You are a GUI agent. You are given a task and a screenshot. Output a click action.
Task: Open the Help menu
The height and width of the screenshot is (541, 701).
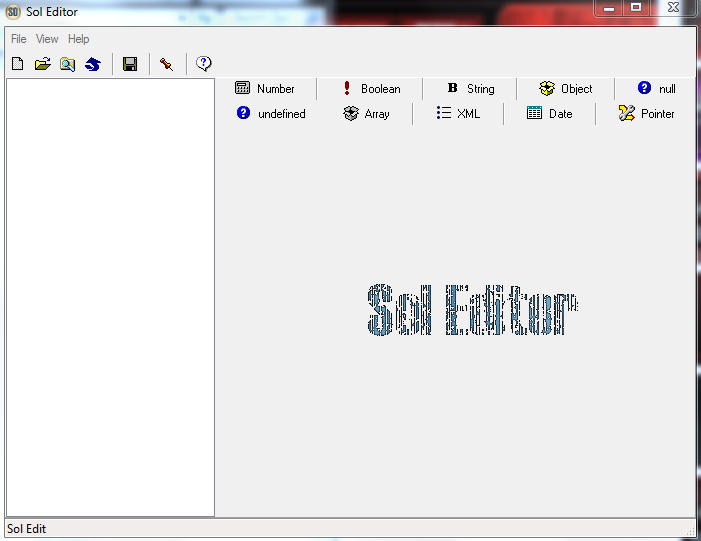pyautogui.click(x=79, y=39)
